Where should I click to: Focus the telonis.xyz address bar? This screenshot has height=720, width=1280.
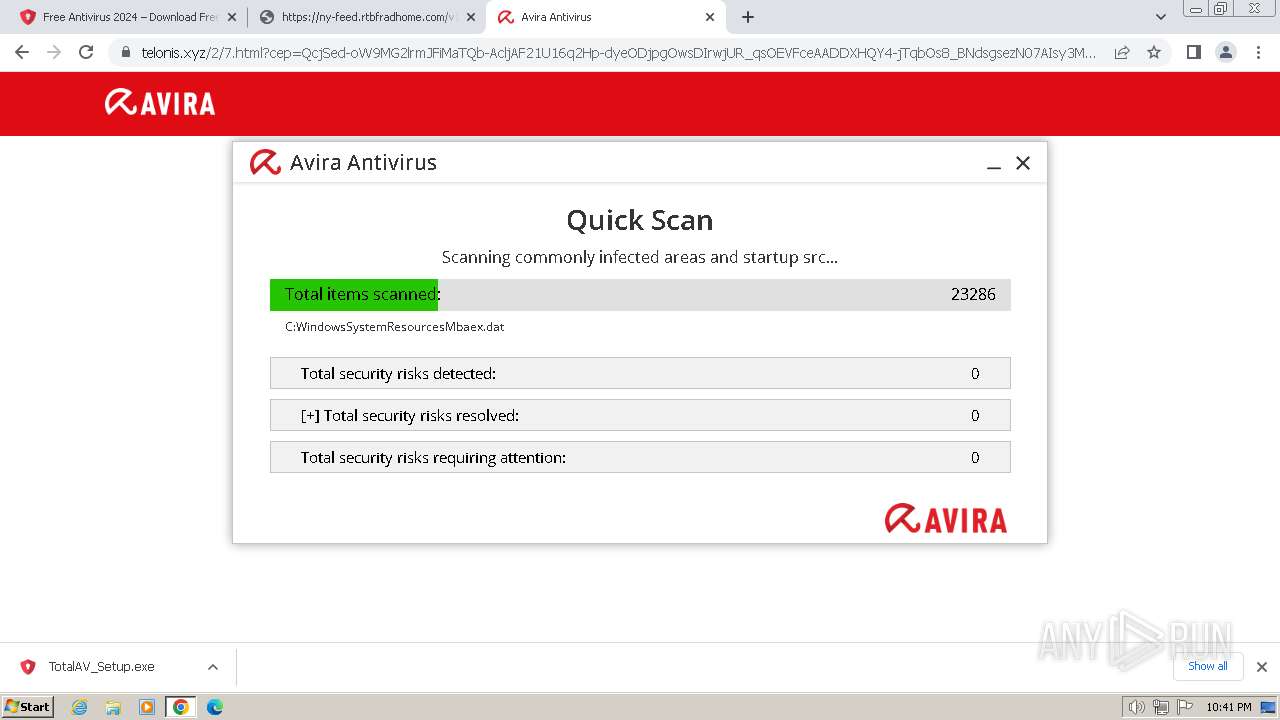[x=618, y=52]
